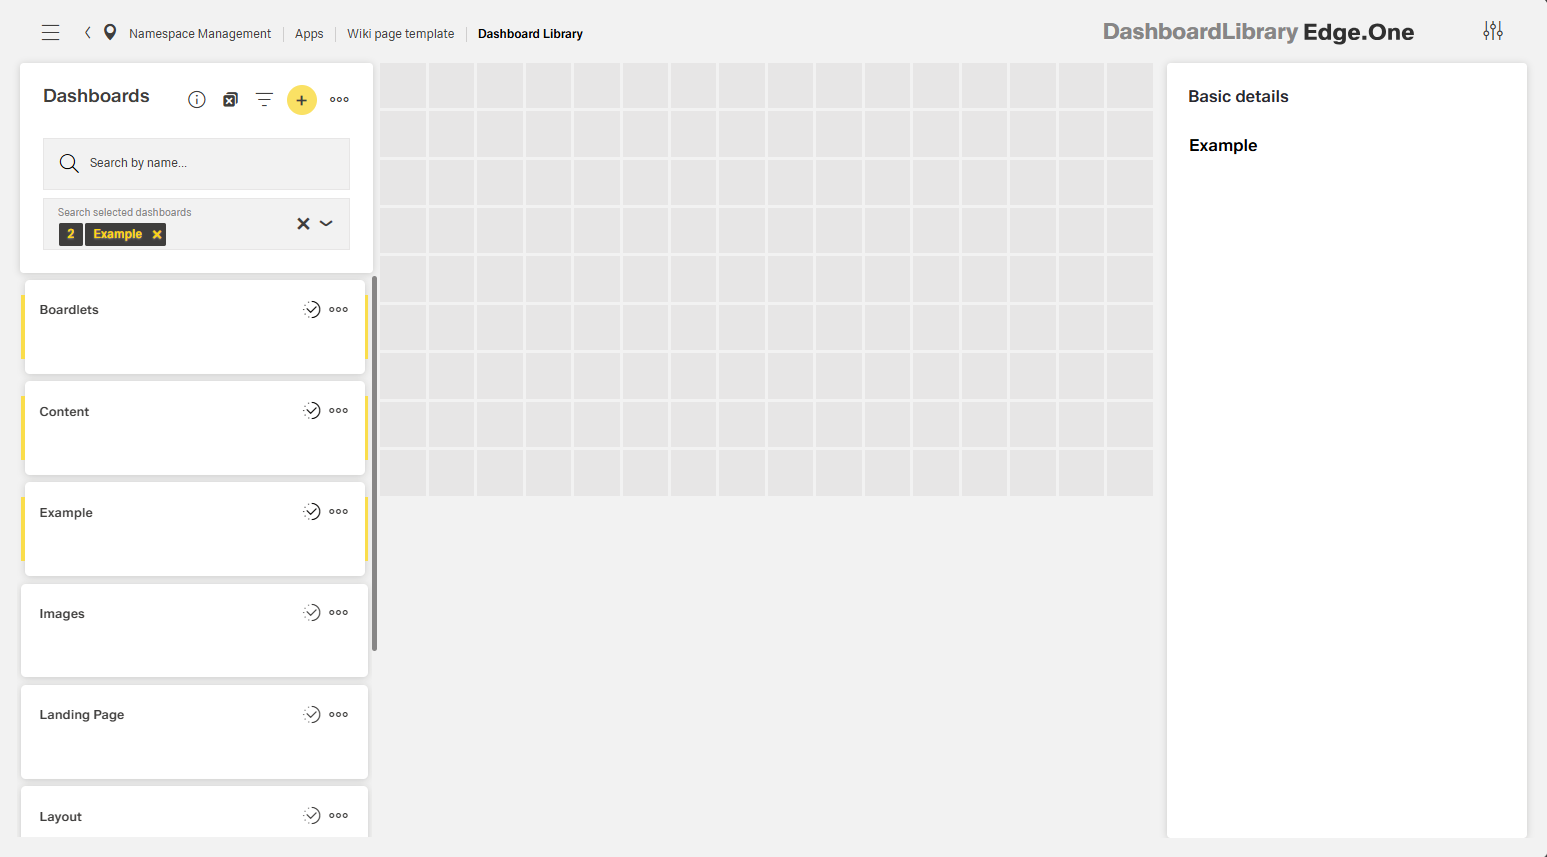Expand the selected dashboards dropdown
The height and width of the screenshot is (857, 1547).
click(x=326, y=224)
